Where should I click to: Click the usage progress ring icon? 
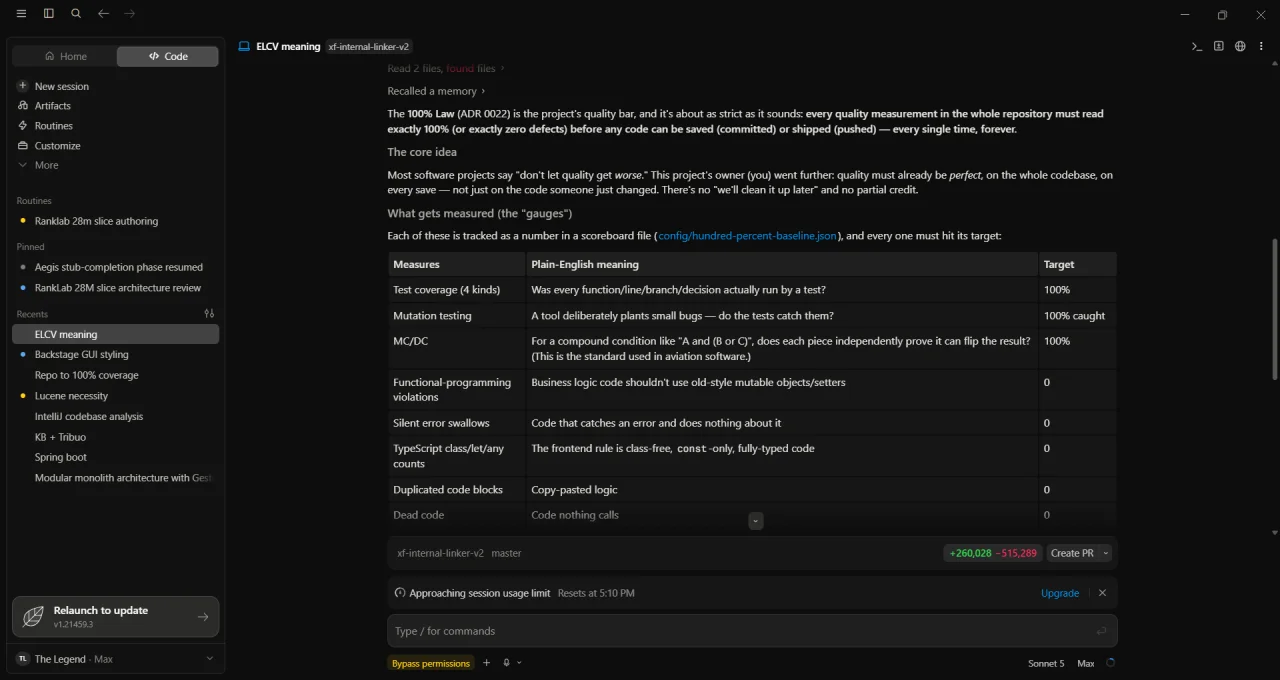coord(1110,662)
